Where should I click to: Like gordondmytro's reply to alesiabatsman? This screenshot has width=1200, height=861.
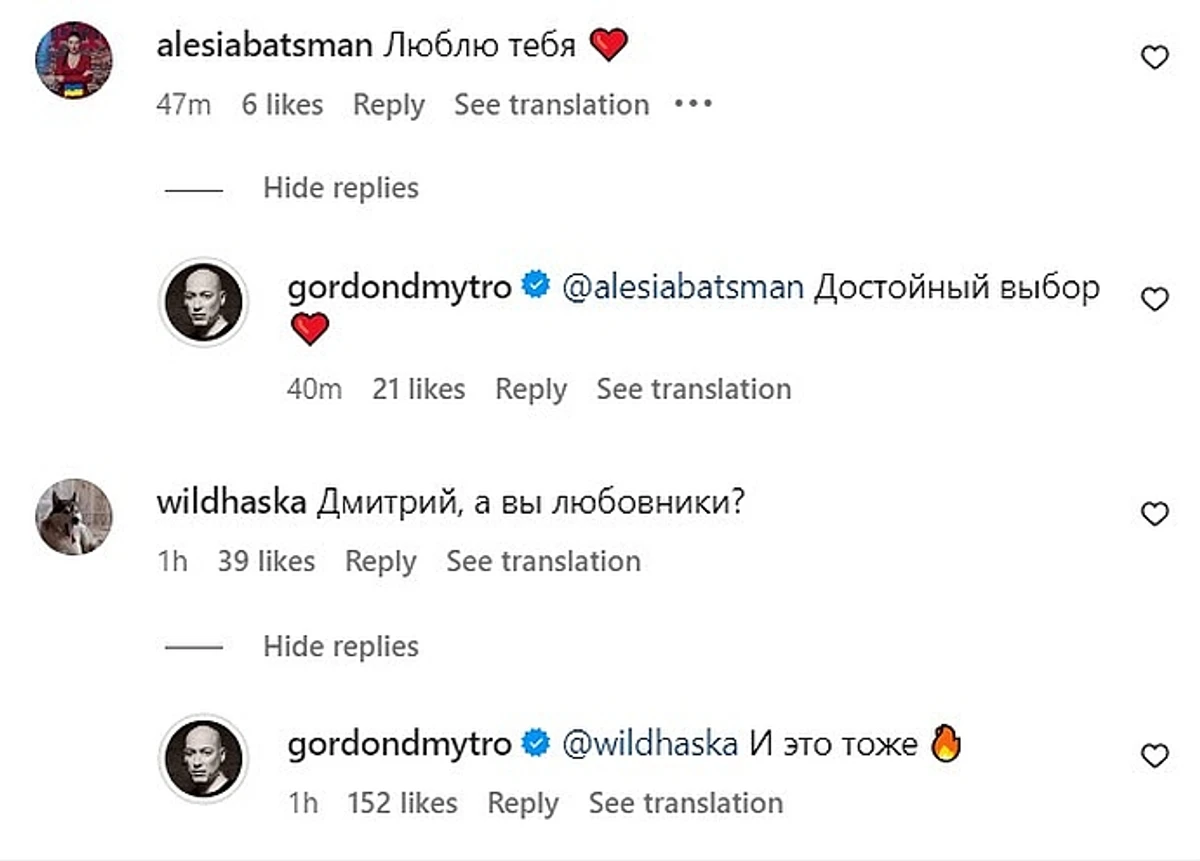(x=1155, y=299)
